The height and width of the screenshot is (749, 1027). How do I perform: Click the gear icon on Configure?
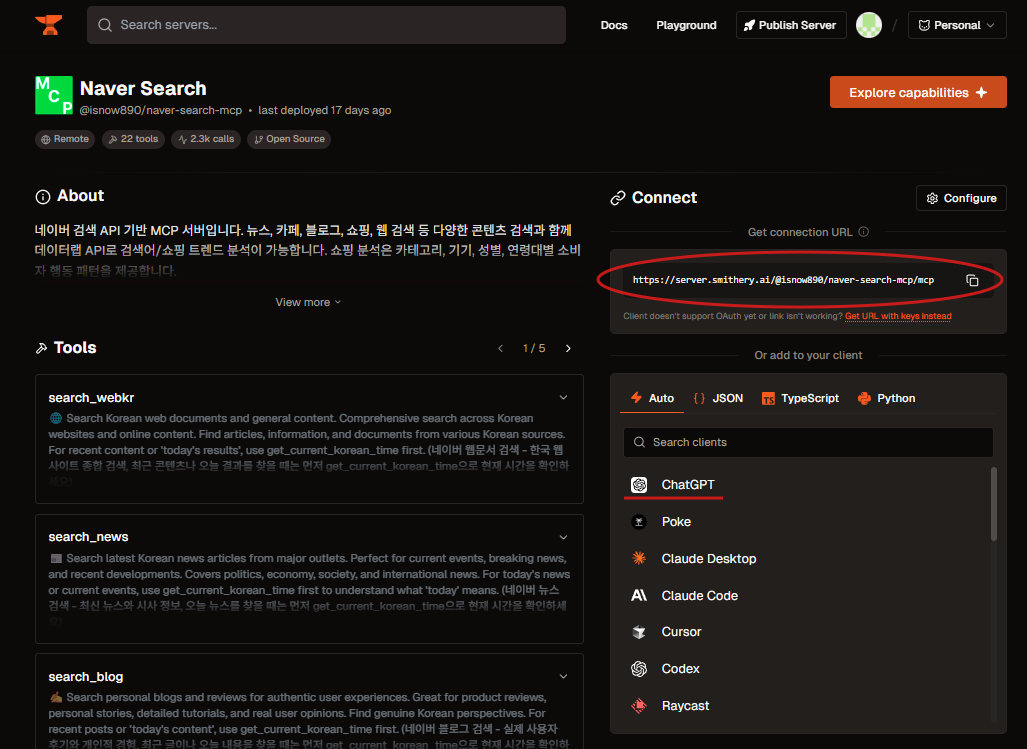[x=932, y=198]
